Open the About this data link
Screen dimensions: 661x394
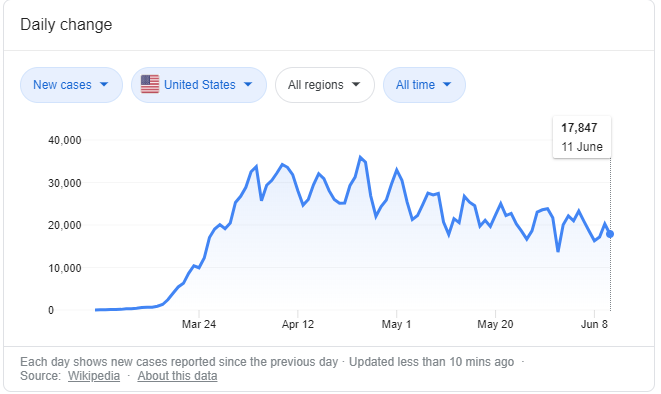coord(177,376)
